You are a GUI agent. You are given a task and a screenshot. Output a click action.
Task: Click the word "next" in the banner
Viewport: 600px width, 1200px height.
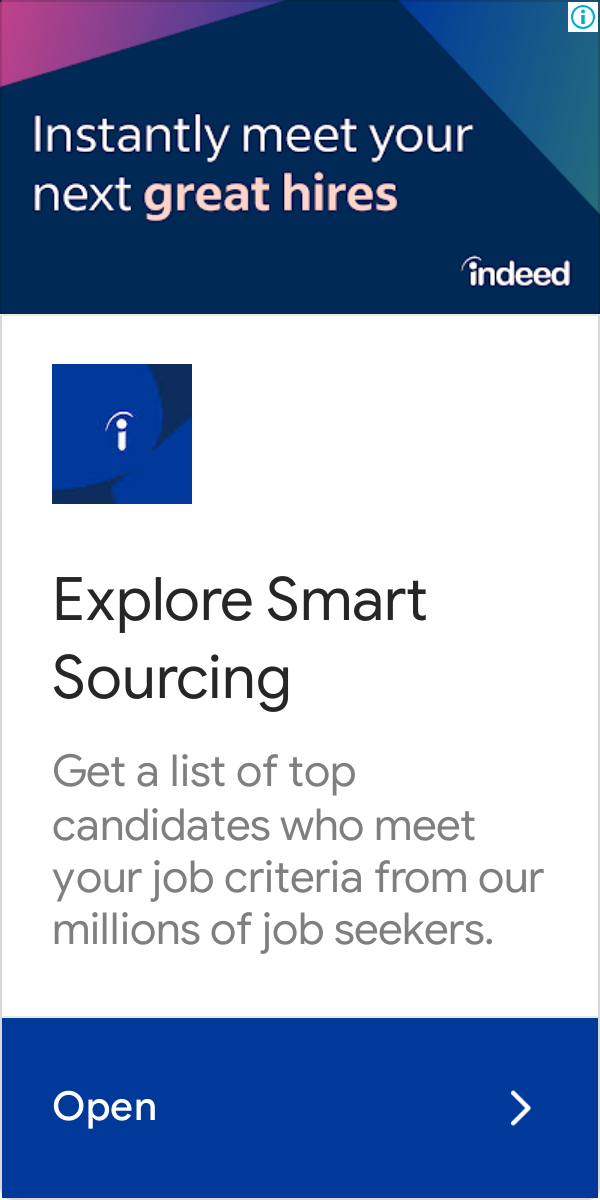pos(83,196)
